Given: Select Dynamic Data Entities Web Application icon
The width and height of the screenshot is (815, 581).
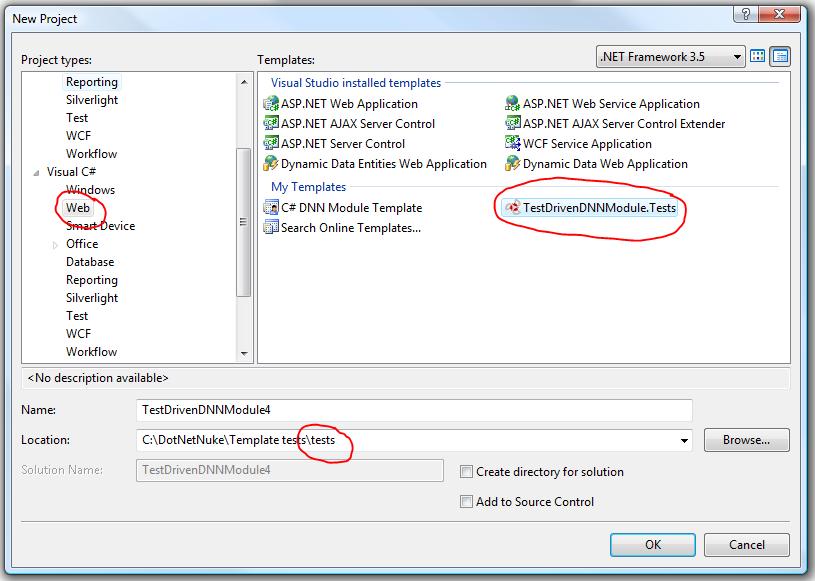Looking at the screenshot, I should [270, 164].
